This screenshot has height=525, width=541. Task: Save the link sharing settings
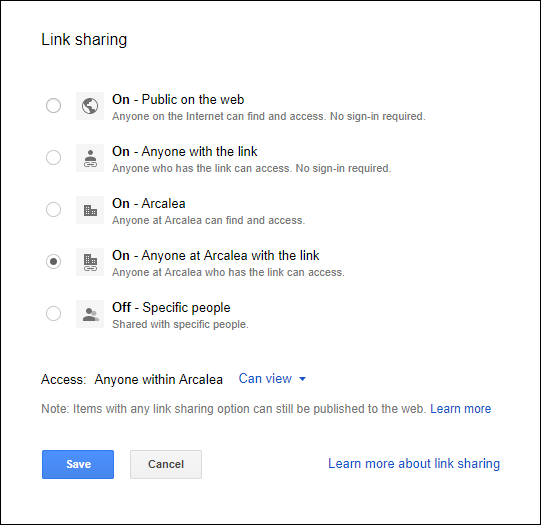[x=78, y=464]
